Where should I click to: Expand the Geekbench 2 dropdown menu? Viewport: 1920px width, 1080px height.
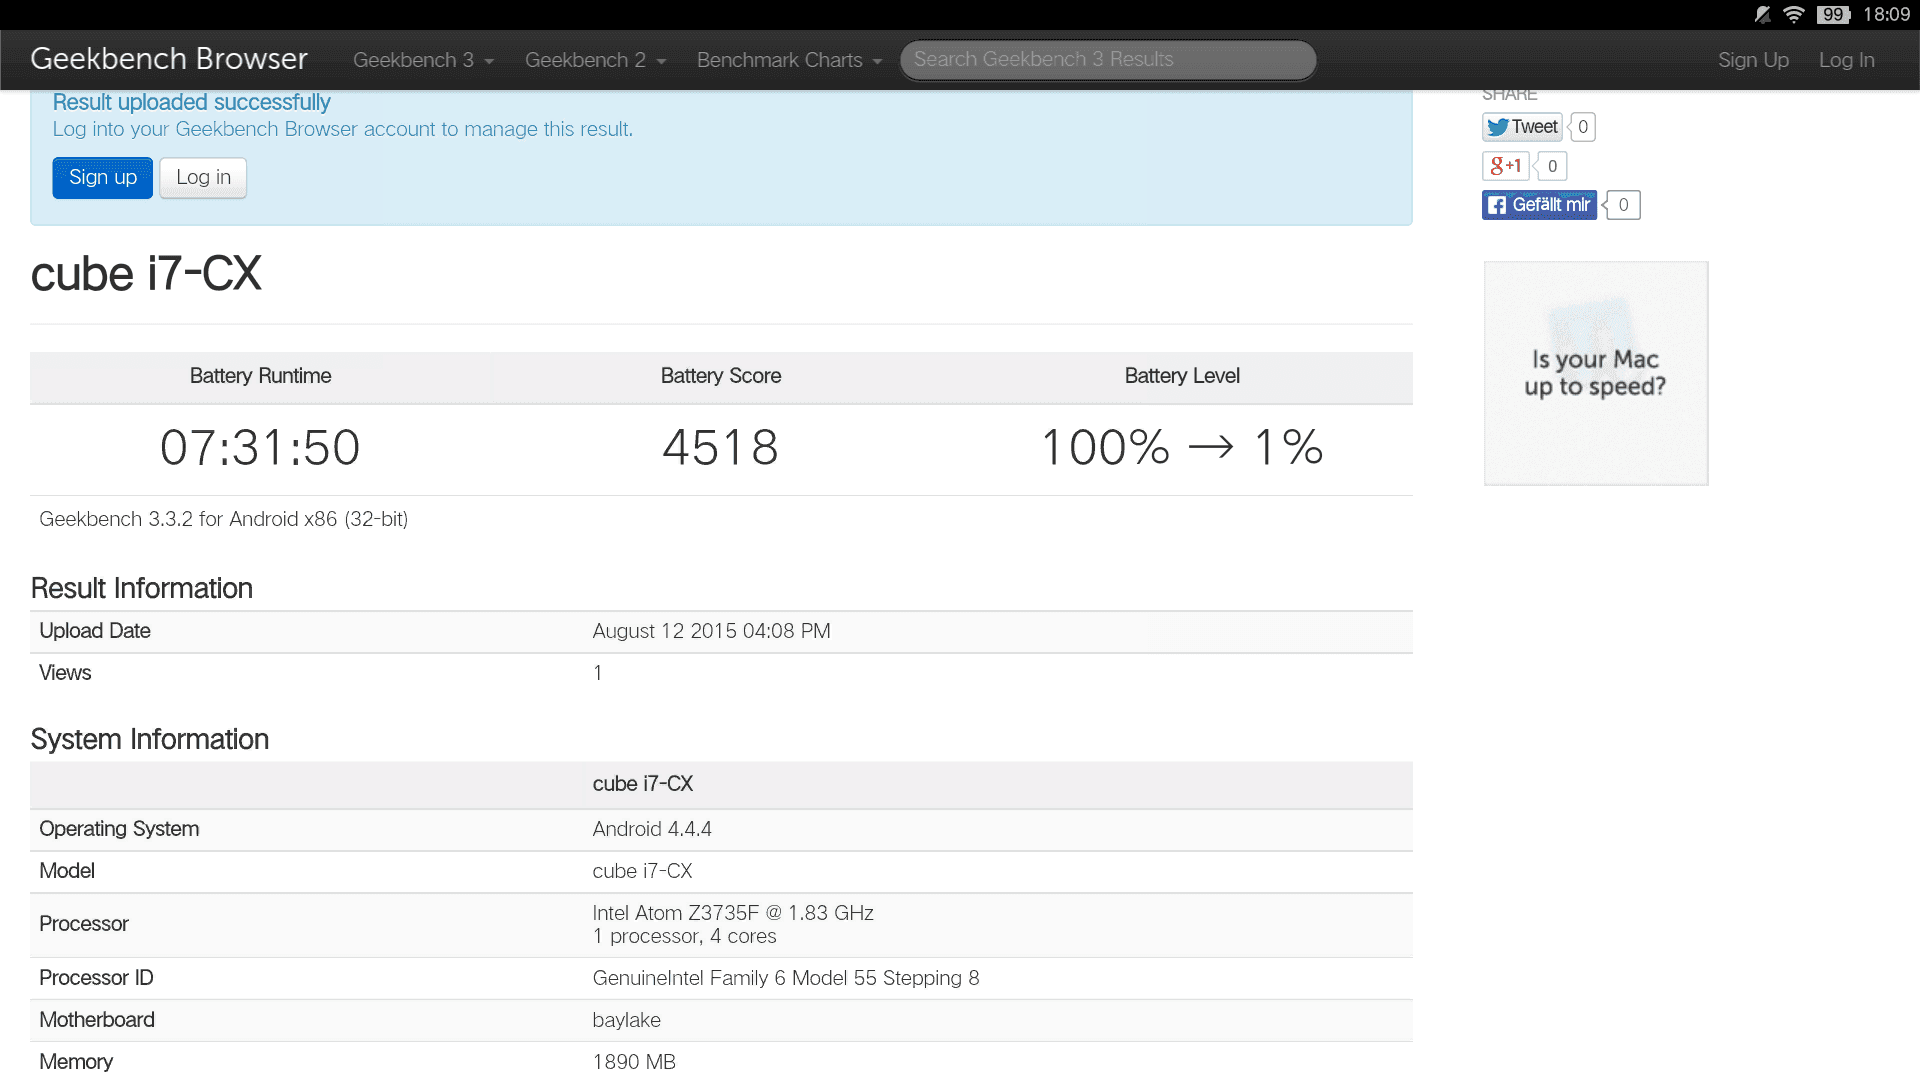click(x=595, y=60)
